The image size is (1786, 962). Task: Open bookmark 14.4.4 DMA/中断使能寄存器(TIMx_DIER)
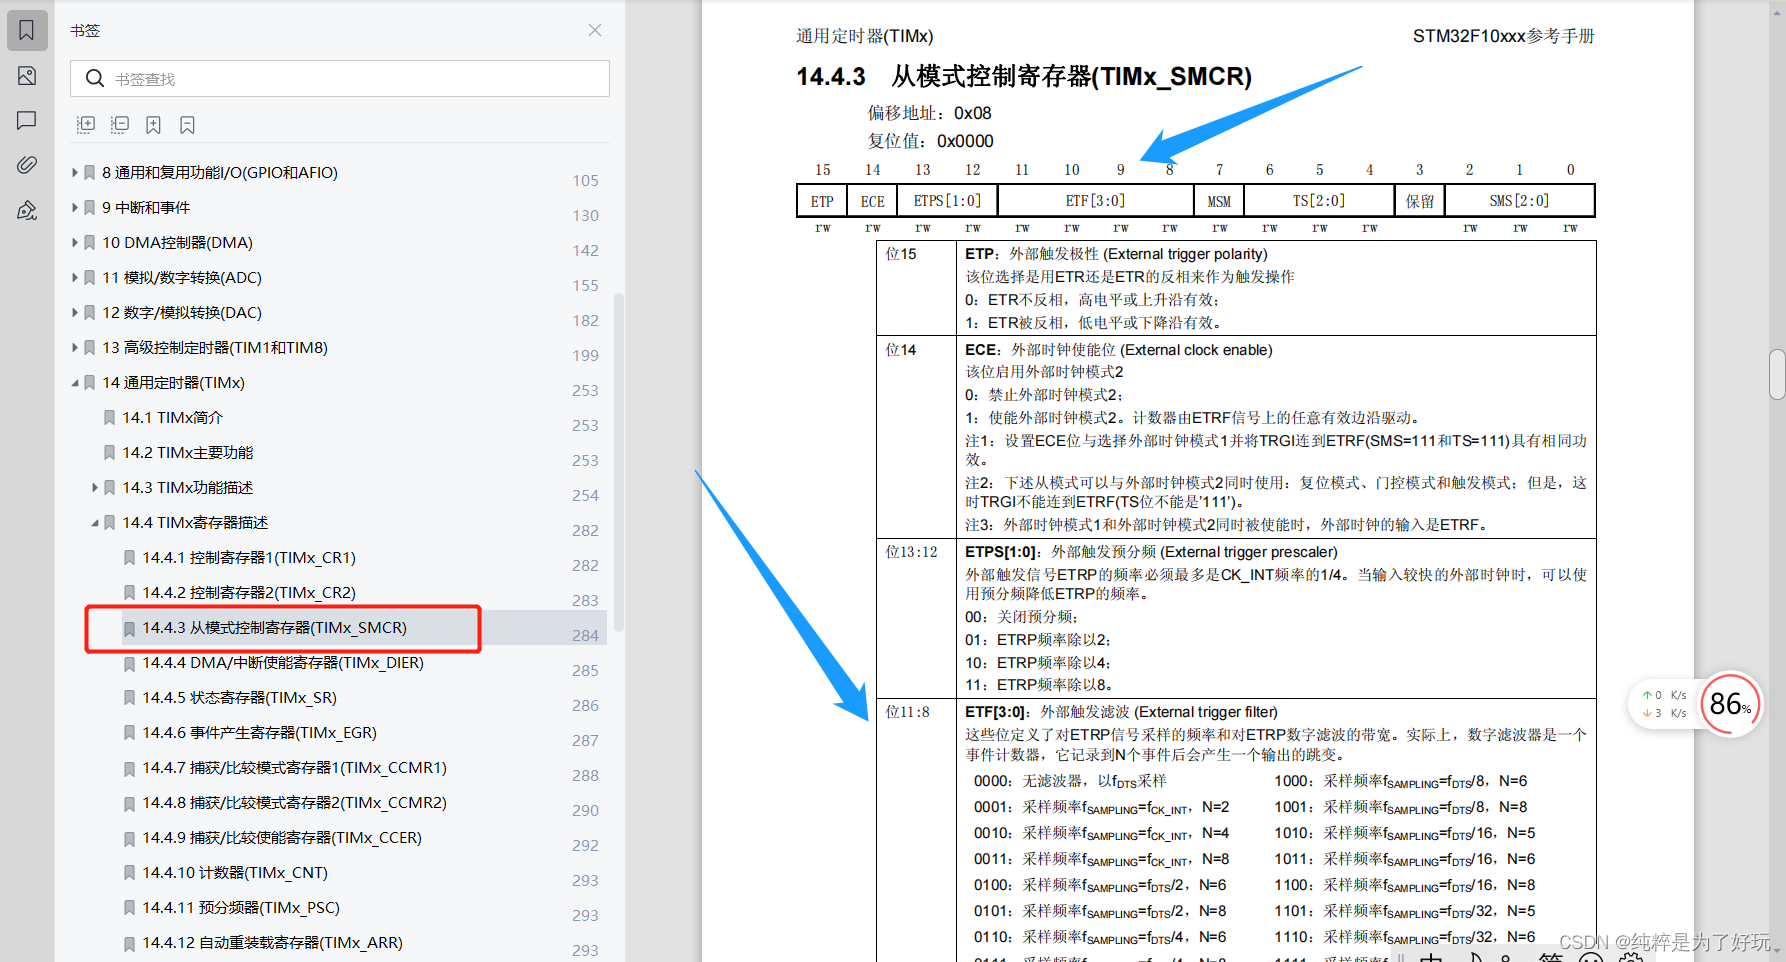click(283, 662)
